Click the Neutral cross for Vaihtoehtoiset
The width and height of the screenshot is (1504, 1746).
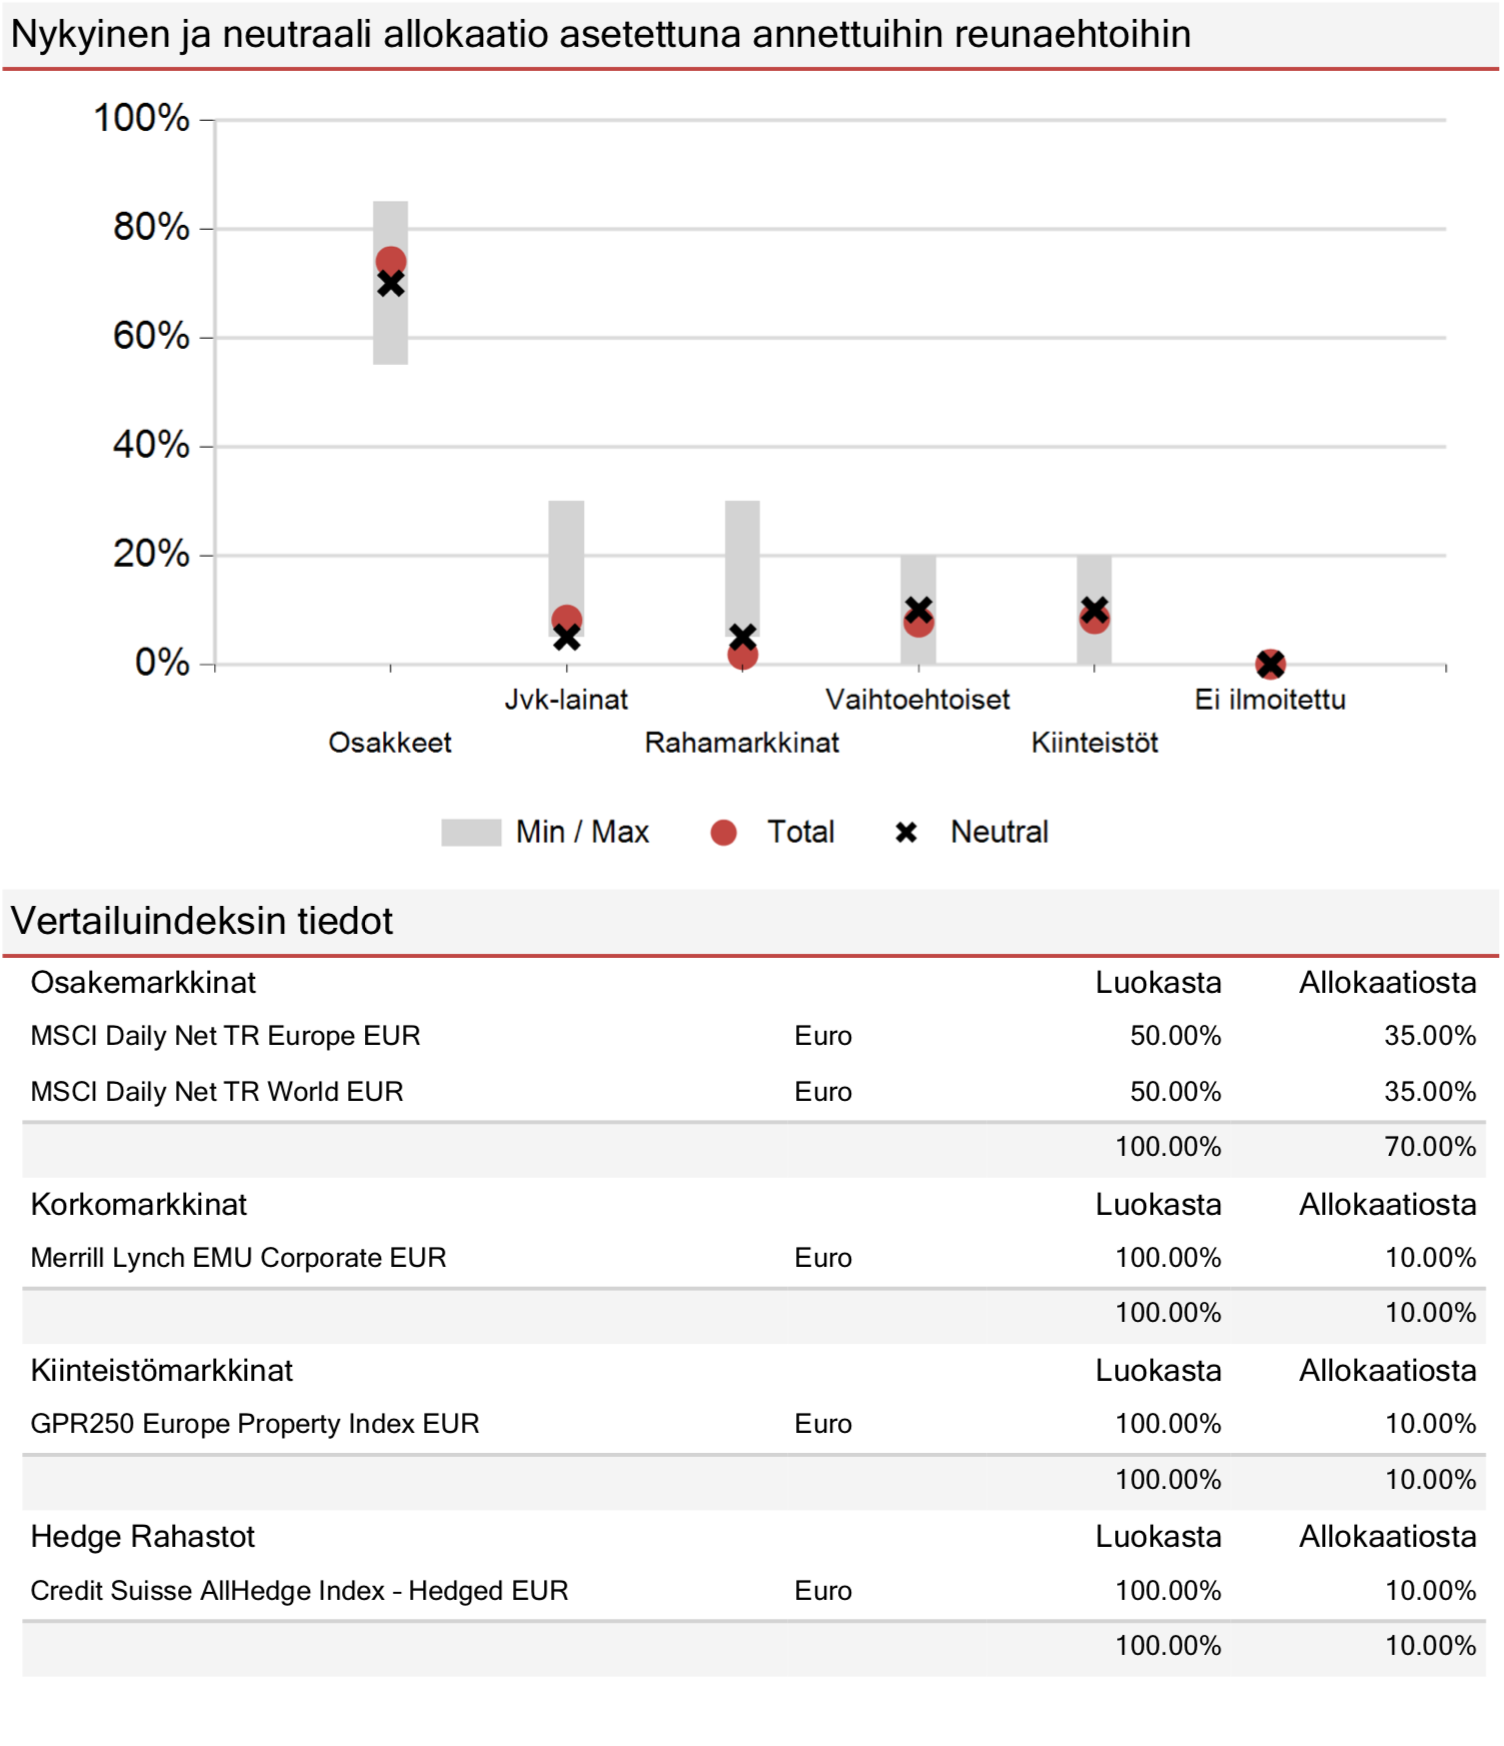[918, 610]
